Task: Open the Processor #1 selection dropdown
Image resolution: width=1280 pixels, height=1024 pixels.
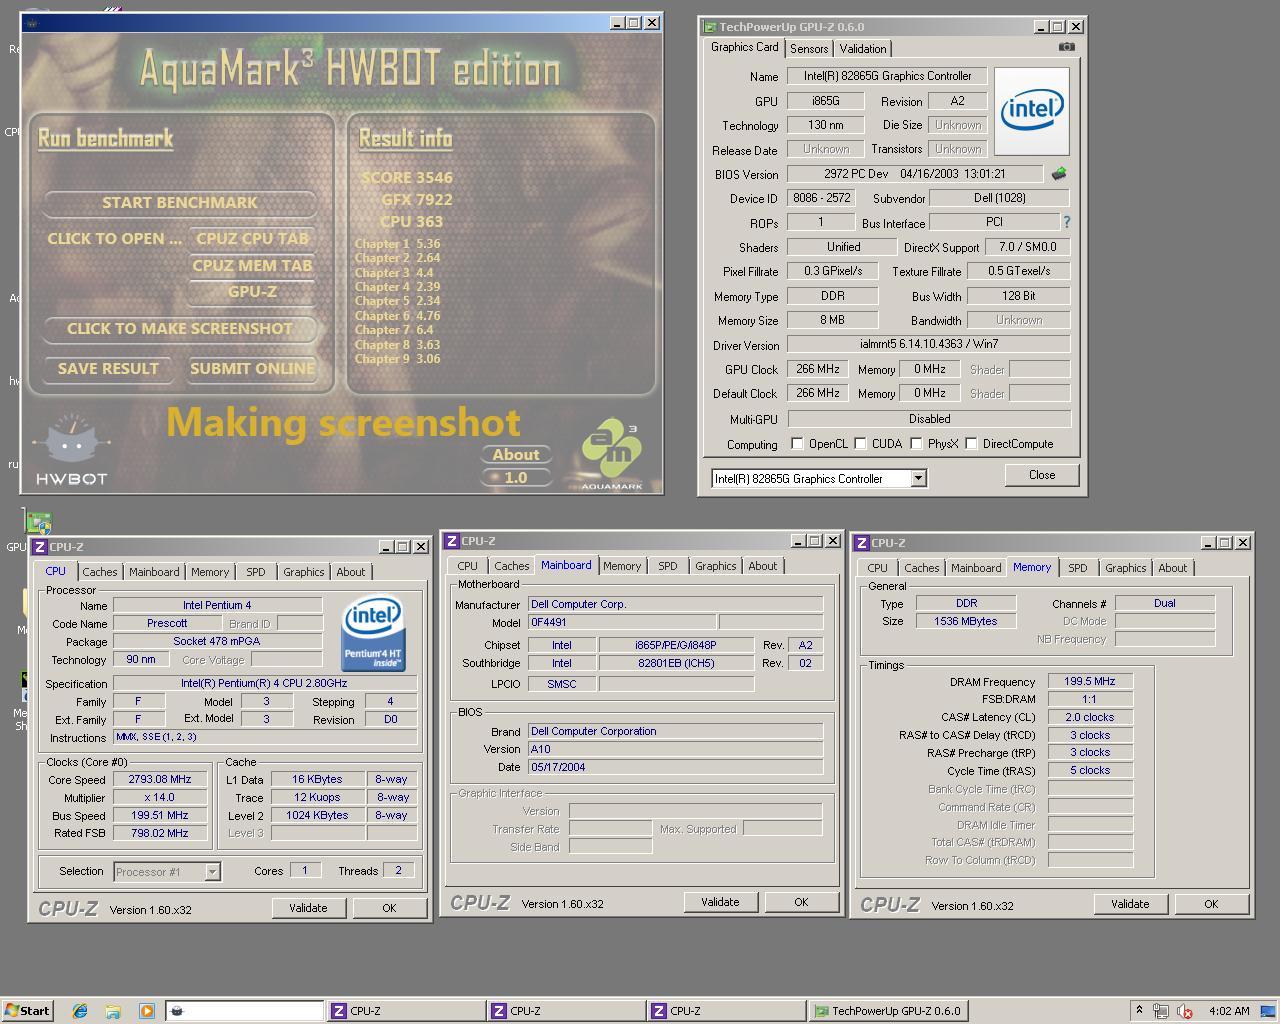Action: pos(212,872)
